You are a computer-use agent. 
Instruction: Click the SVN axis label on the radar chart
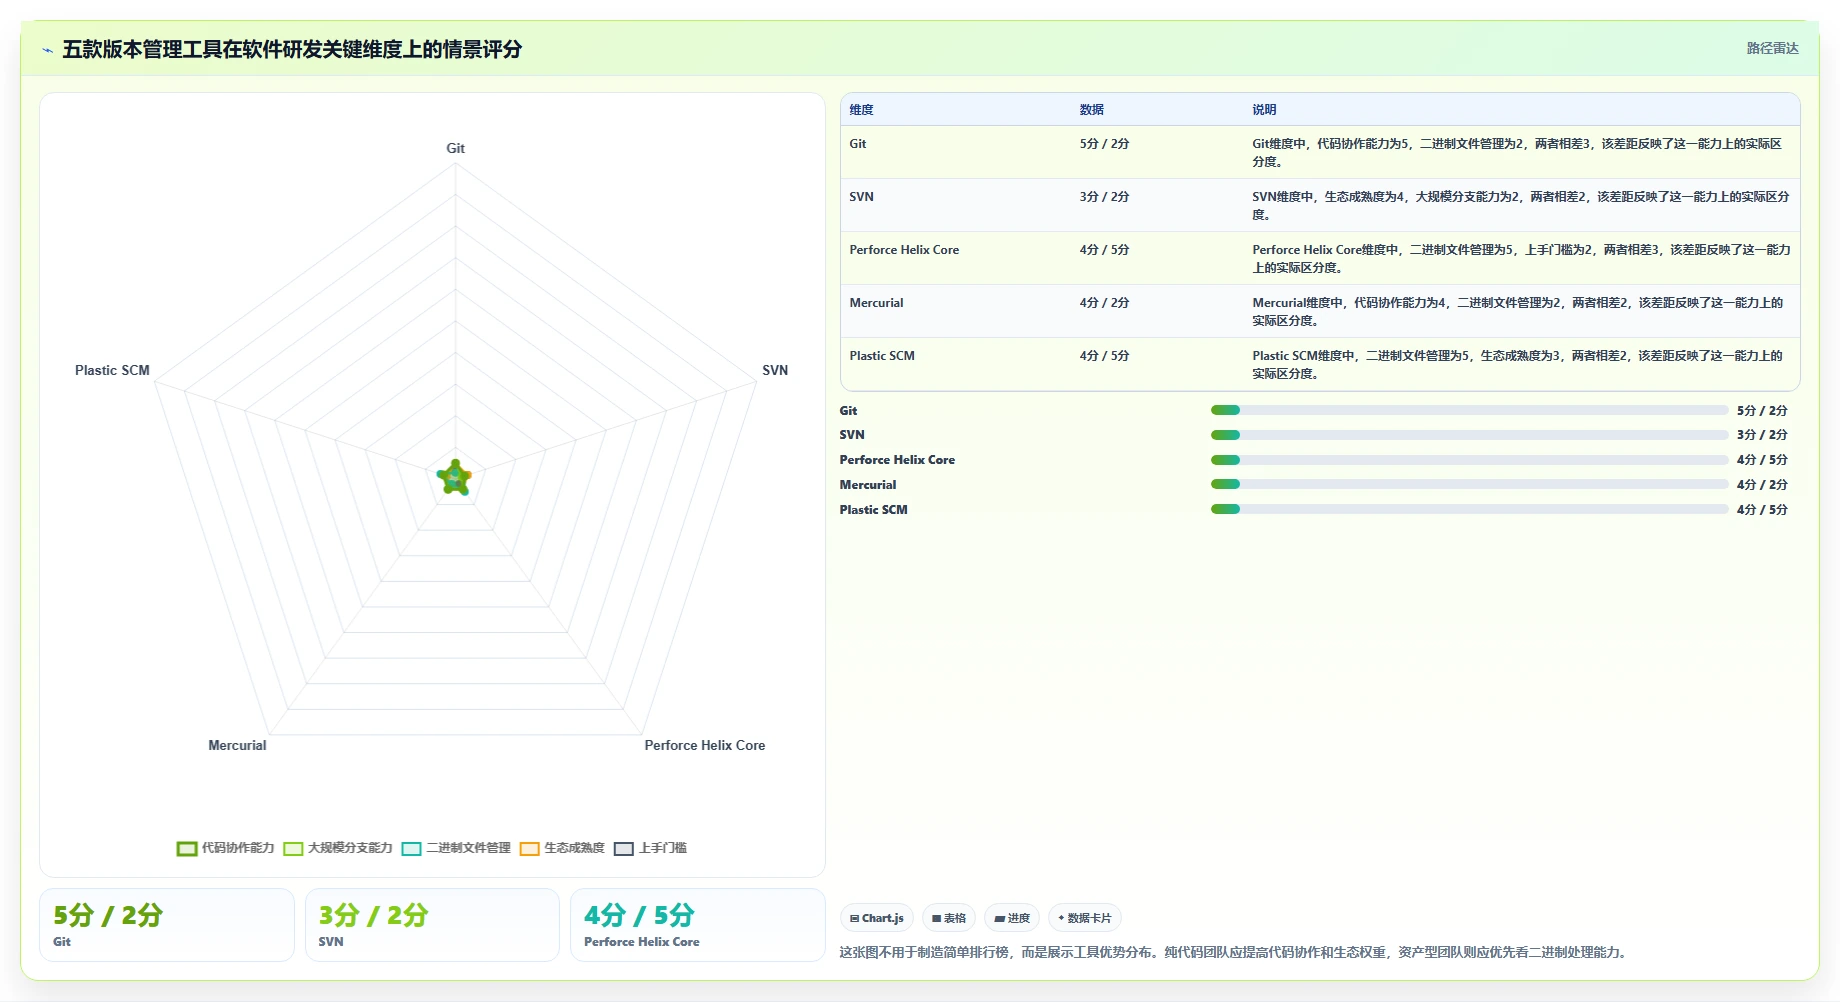(x=775, y=370)
